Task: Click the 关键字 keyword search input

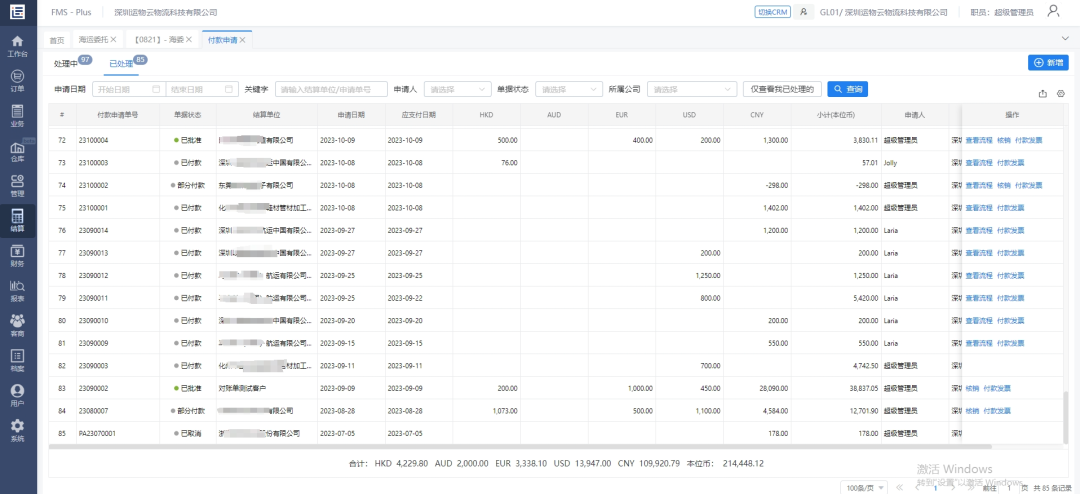Action: (331, 90)
